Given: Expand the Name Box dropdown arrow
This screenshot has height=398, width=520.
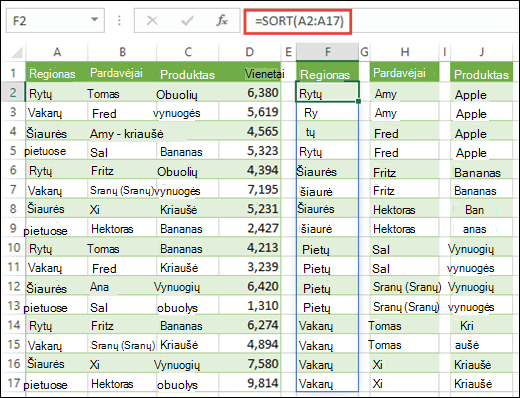Looking at the screenshot, I should pyautogui.click(x=95, y=20).
